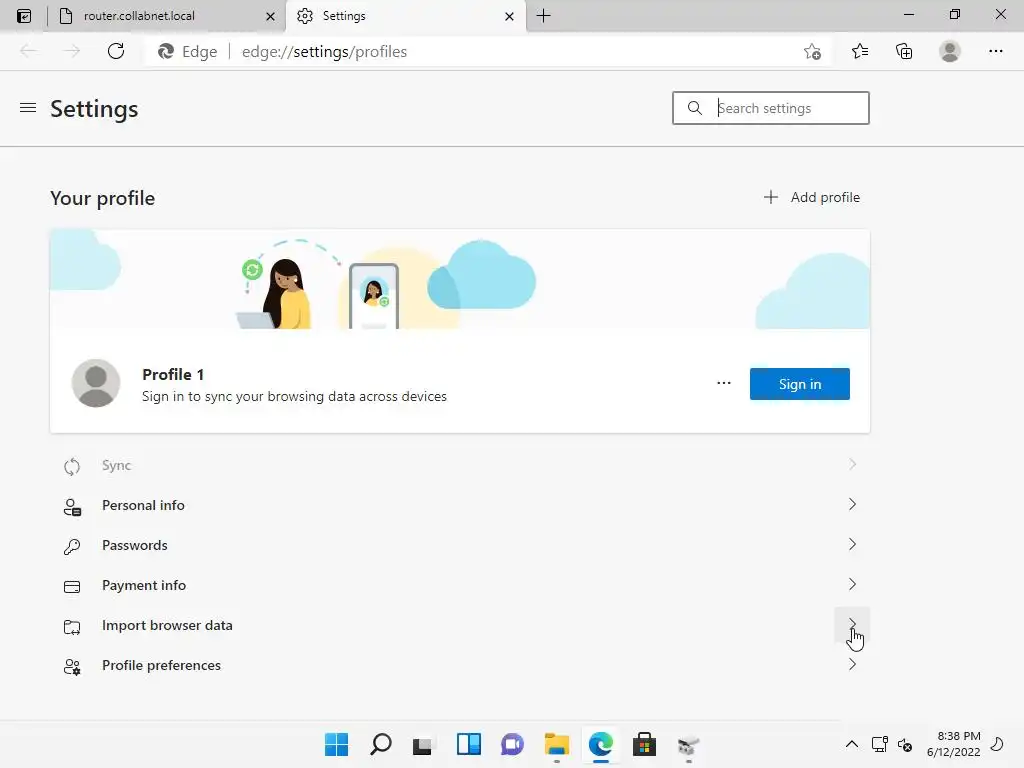Refresh the current page
Viewport: 1024px width, 768px height.
(116, 51)
